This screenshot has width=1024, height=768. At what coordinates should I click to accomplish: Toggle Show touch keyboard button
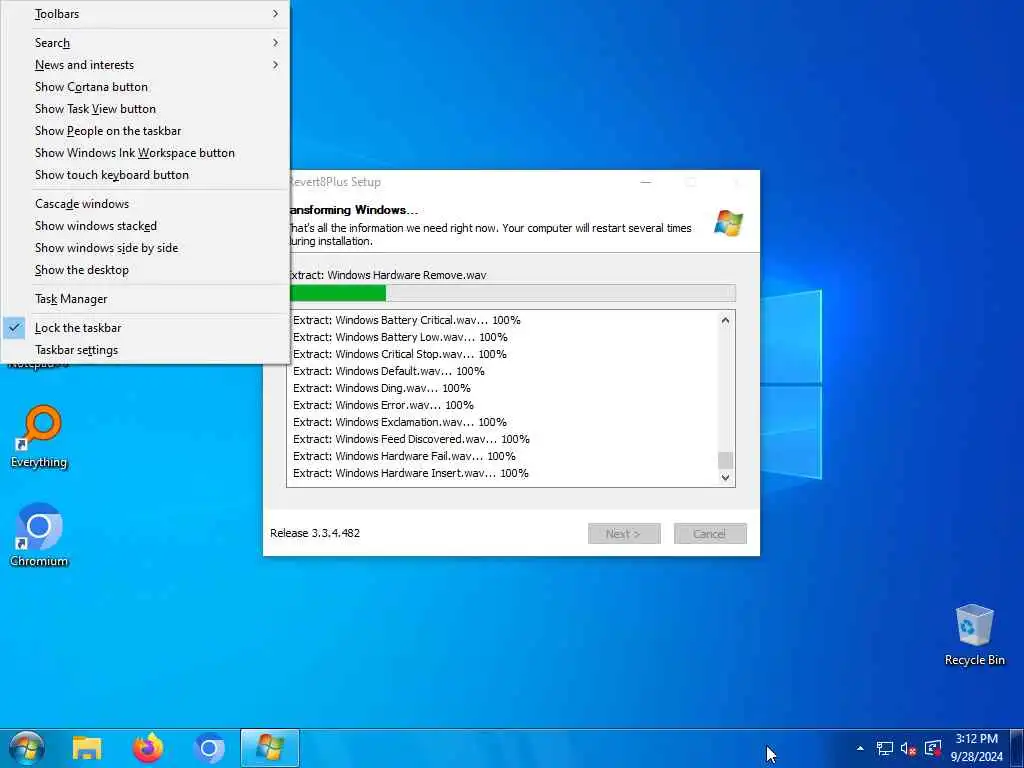click(x=146, y=175)
